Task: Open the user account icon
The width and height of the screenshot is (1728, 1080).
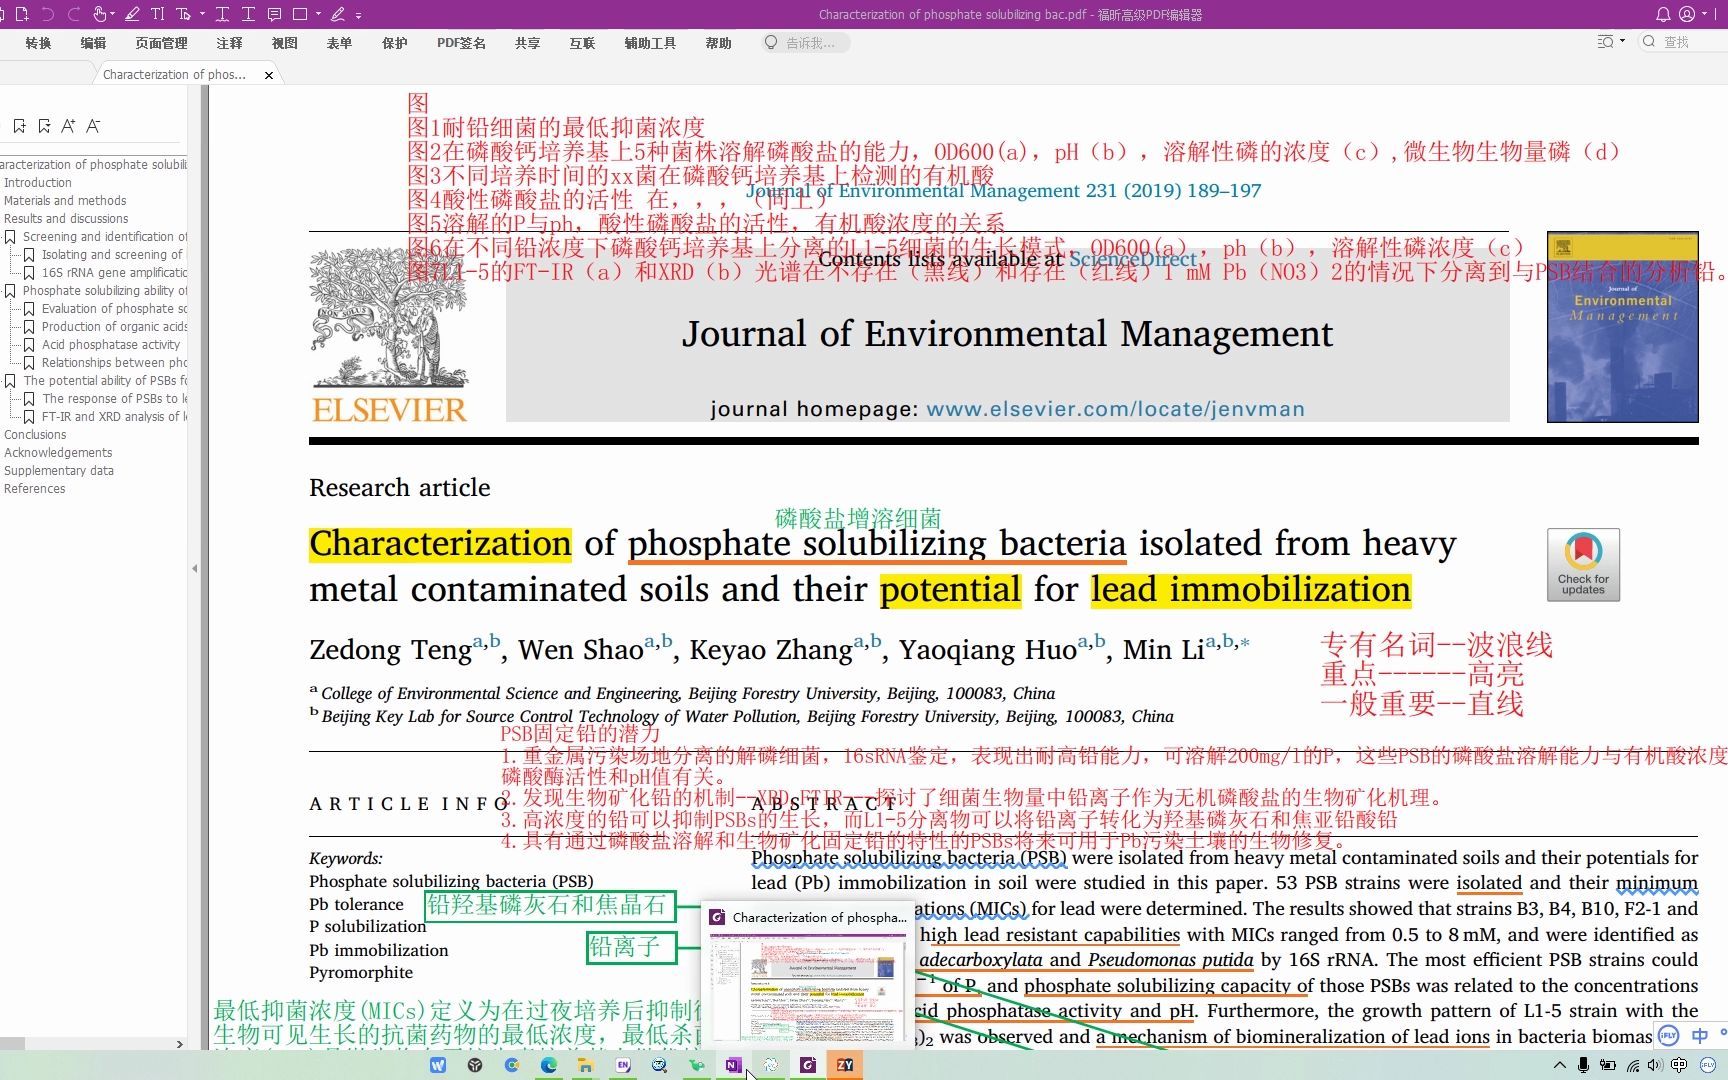Action: 1687,14
